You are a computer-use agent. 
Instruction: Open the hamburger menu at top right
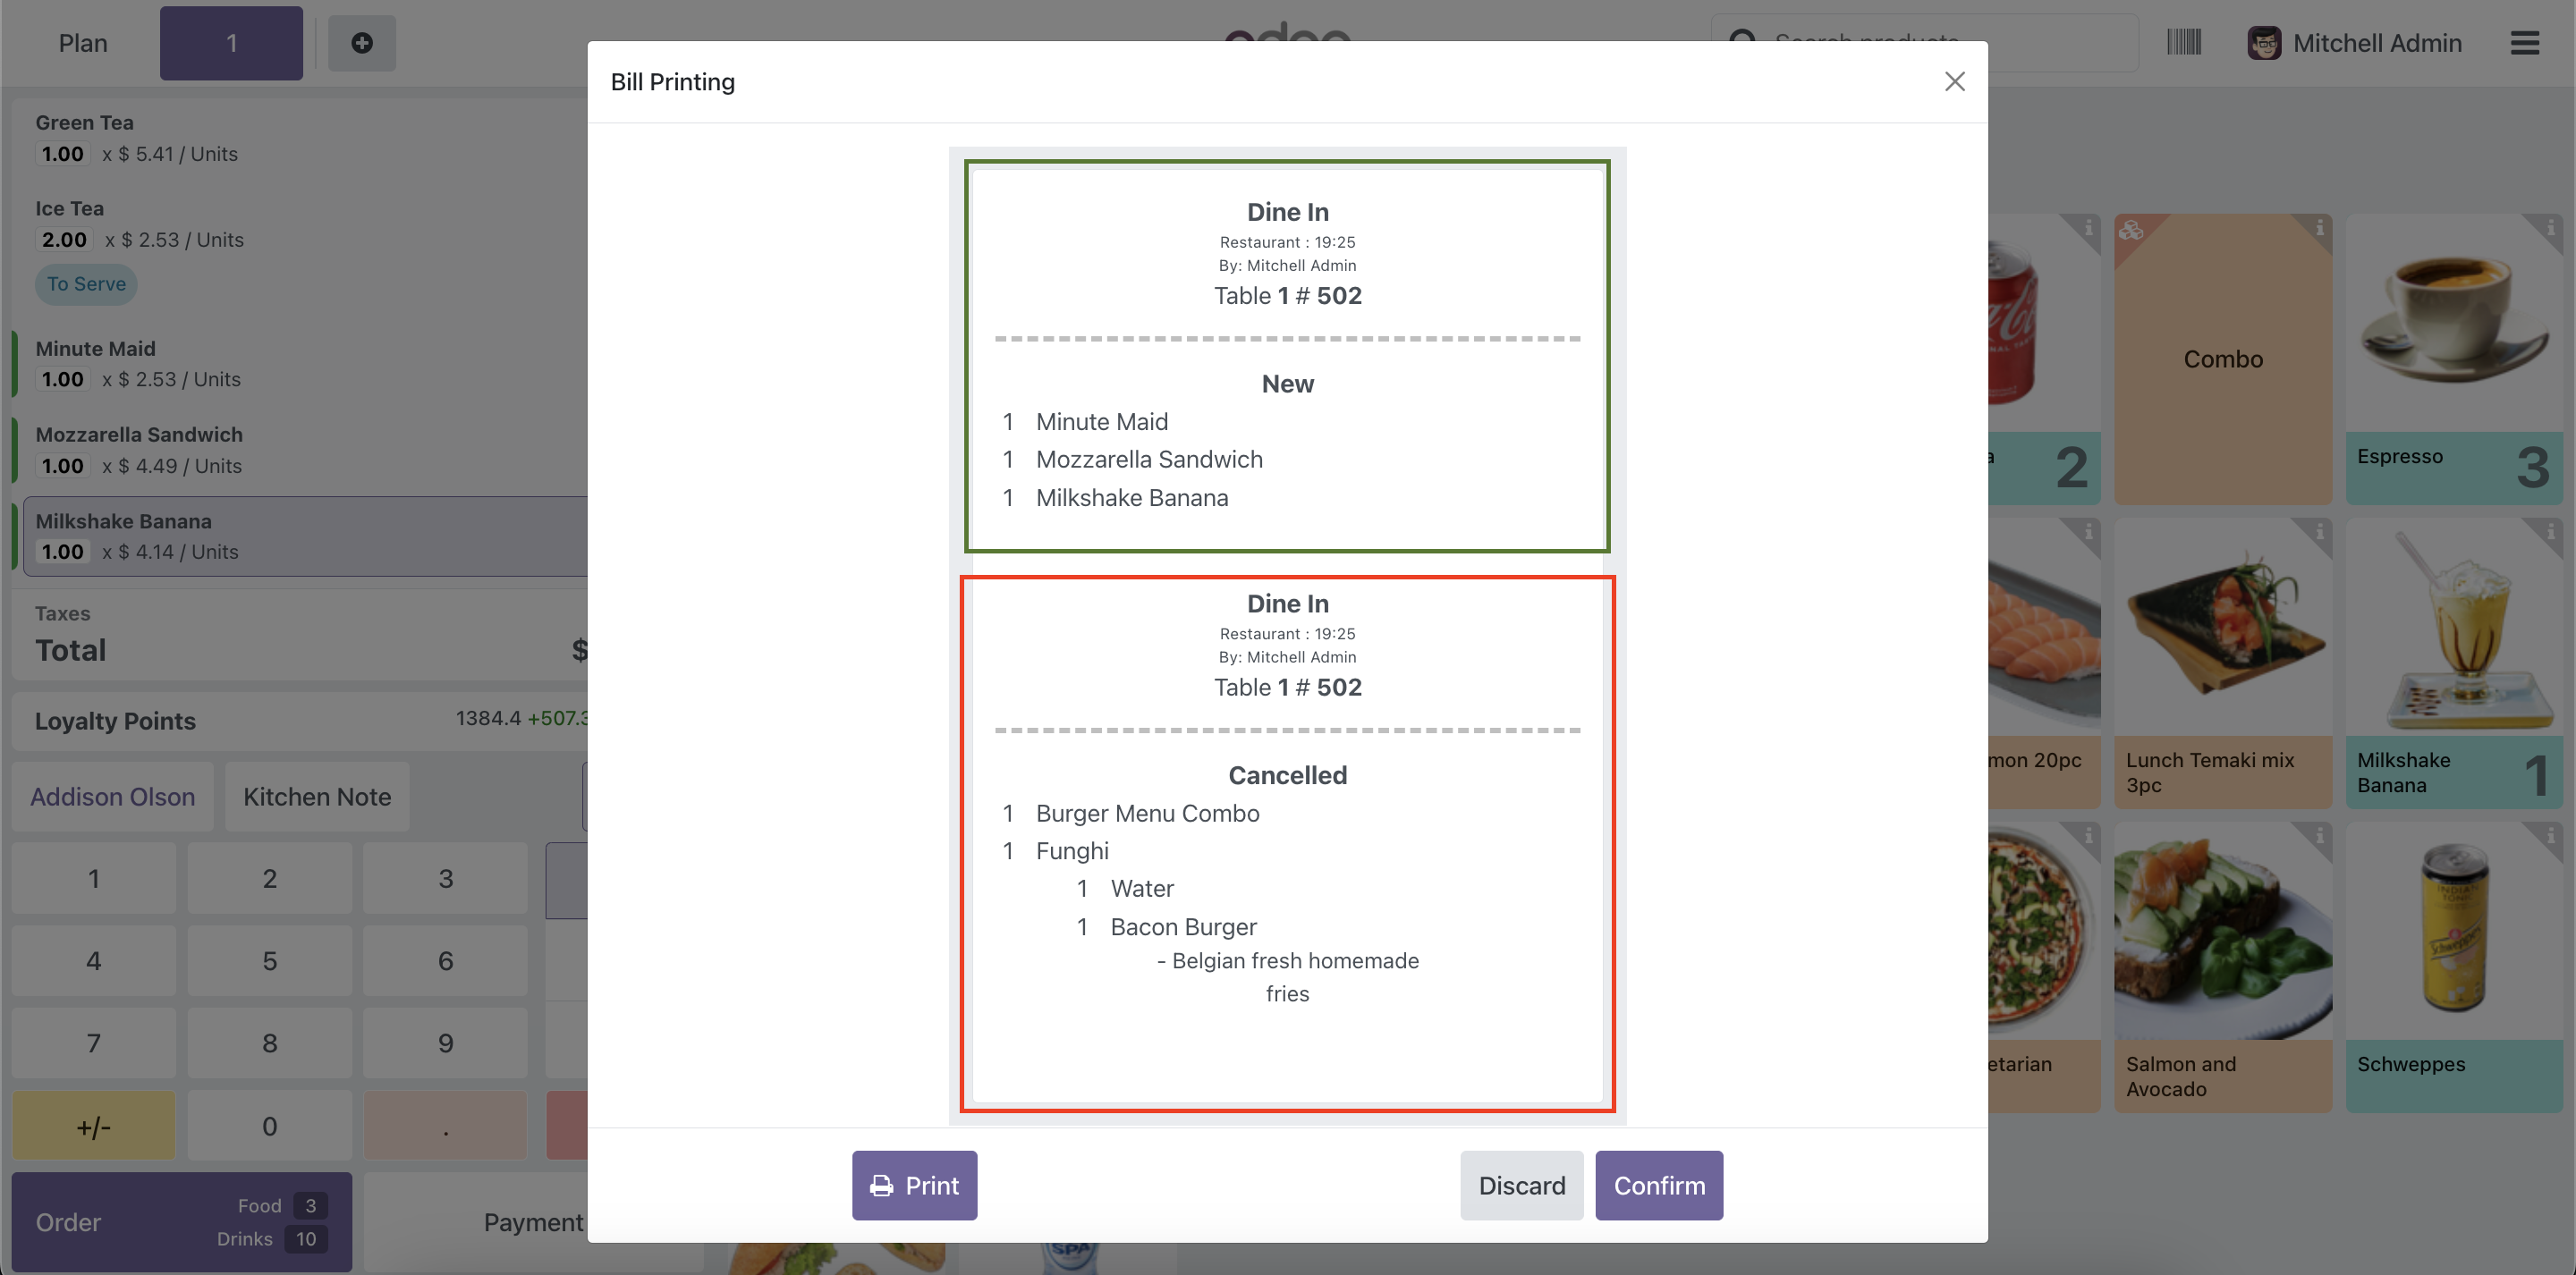2524,43
